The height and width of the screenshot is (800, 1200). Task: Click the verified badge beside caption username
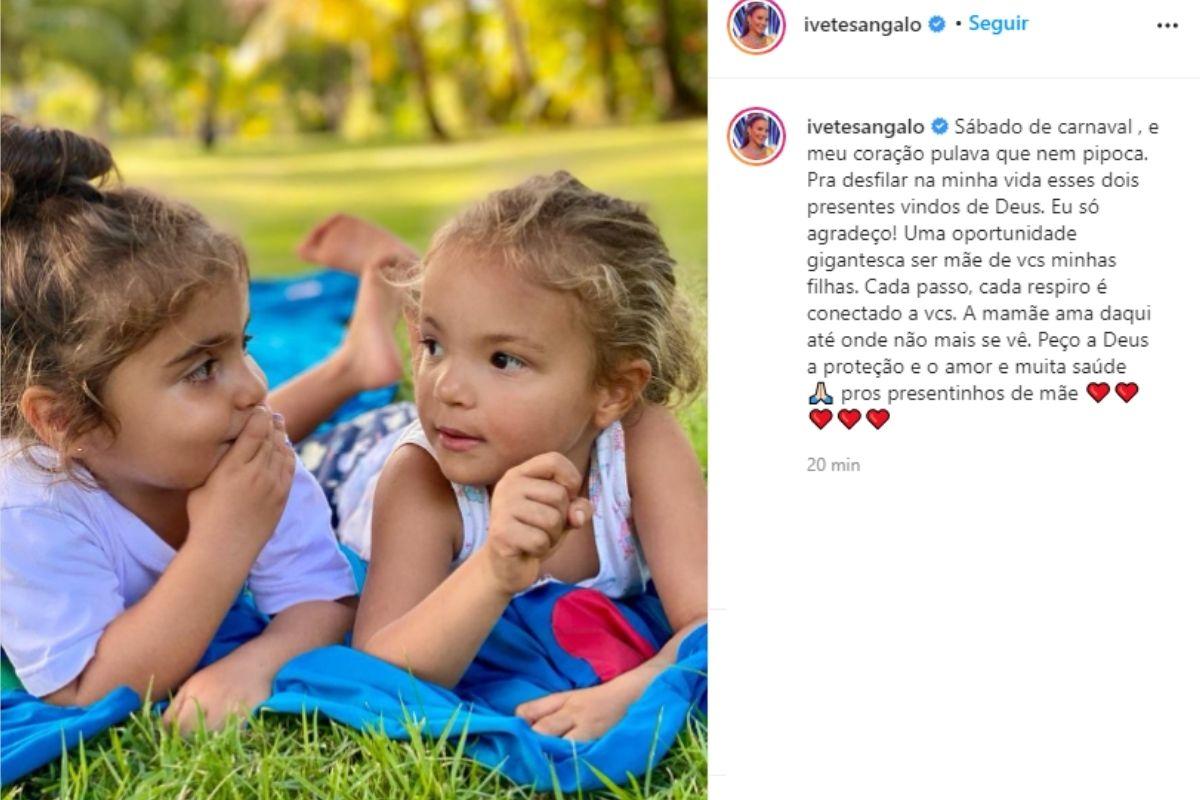(940, 127)
